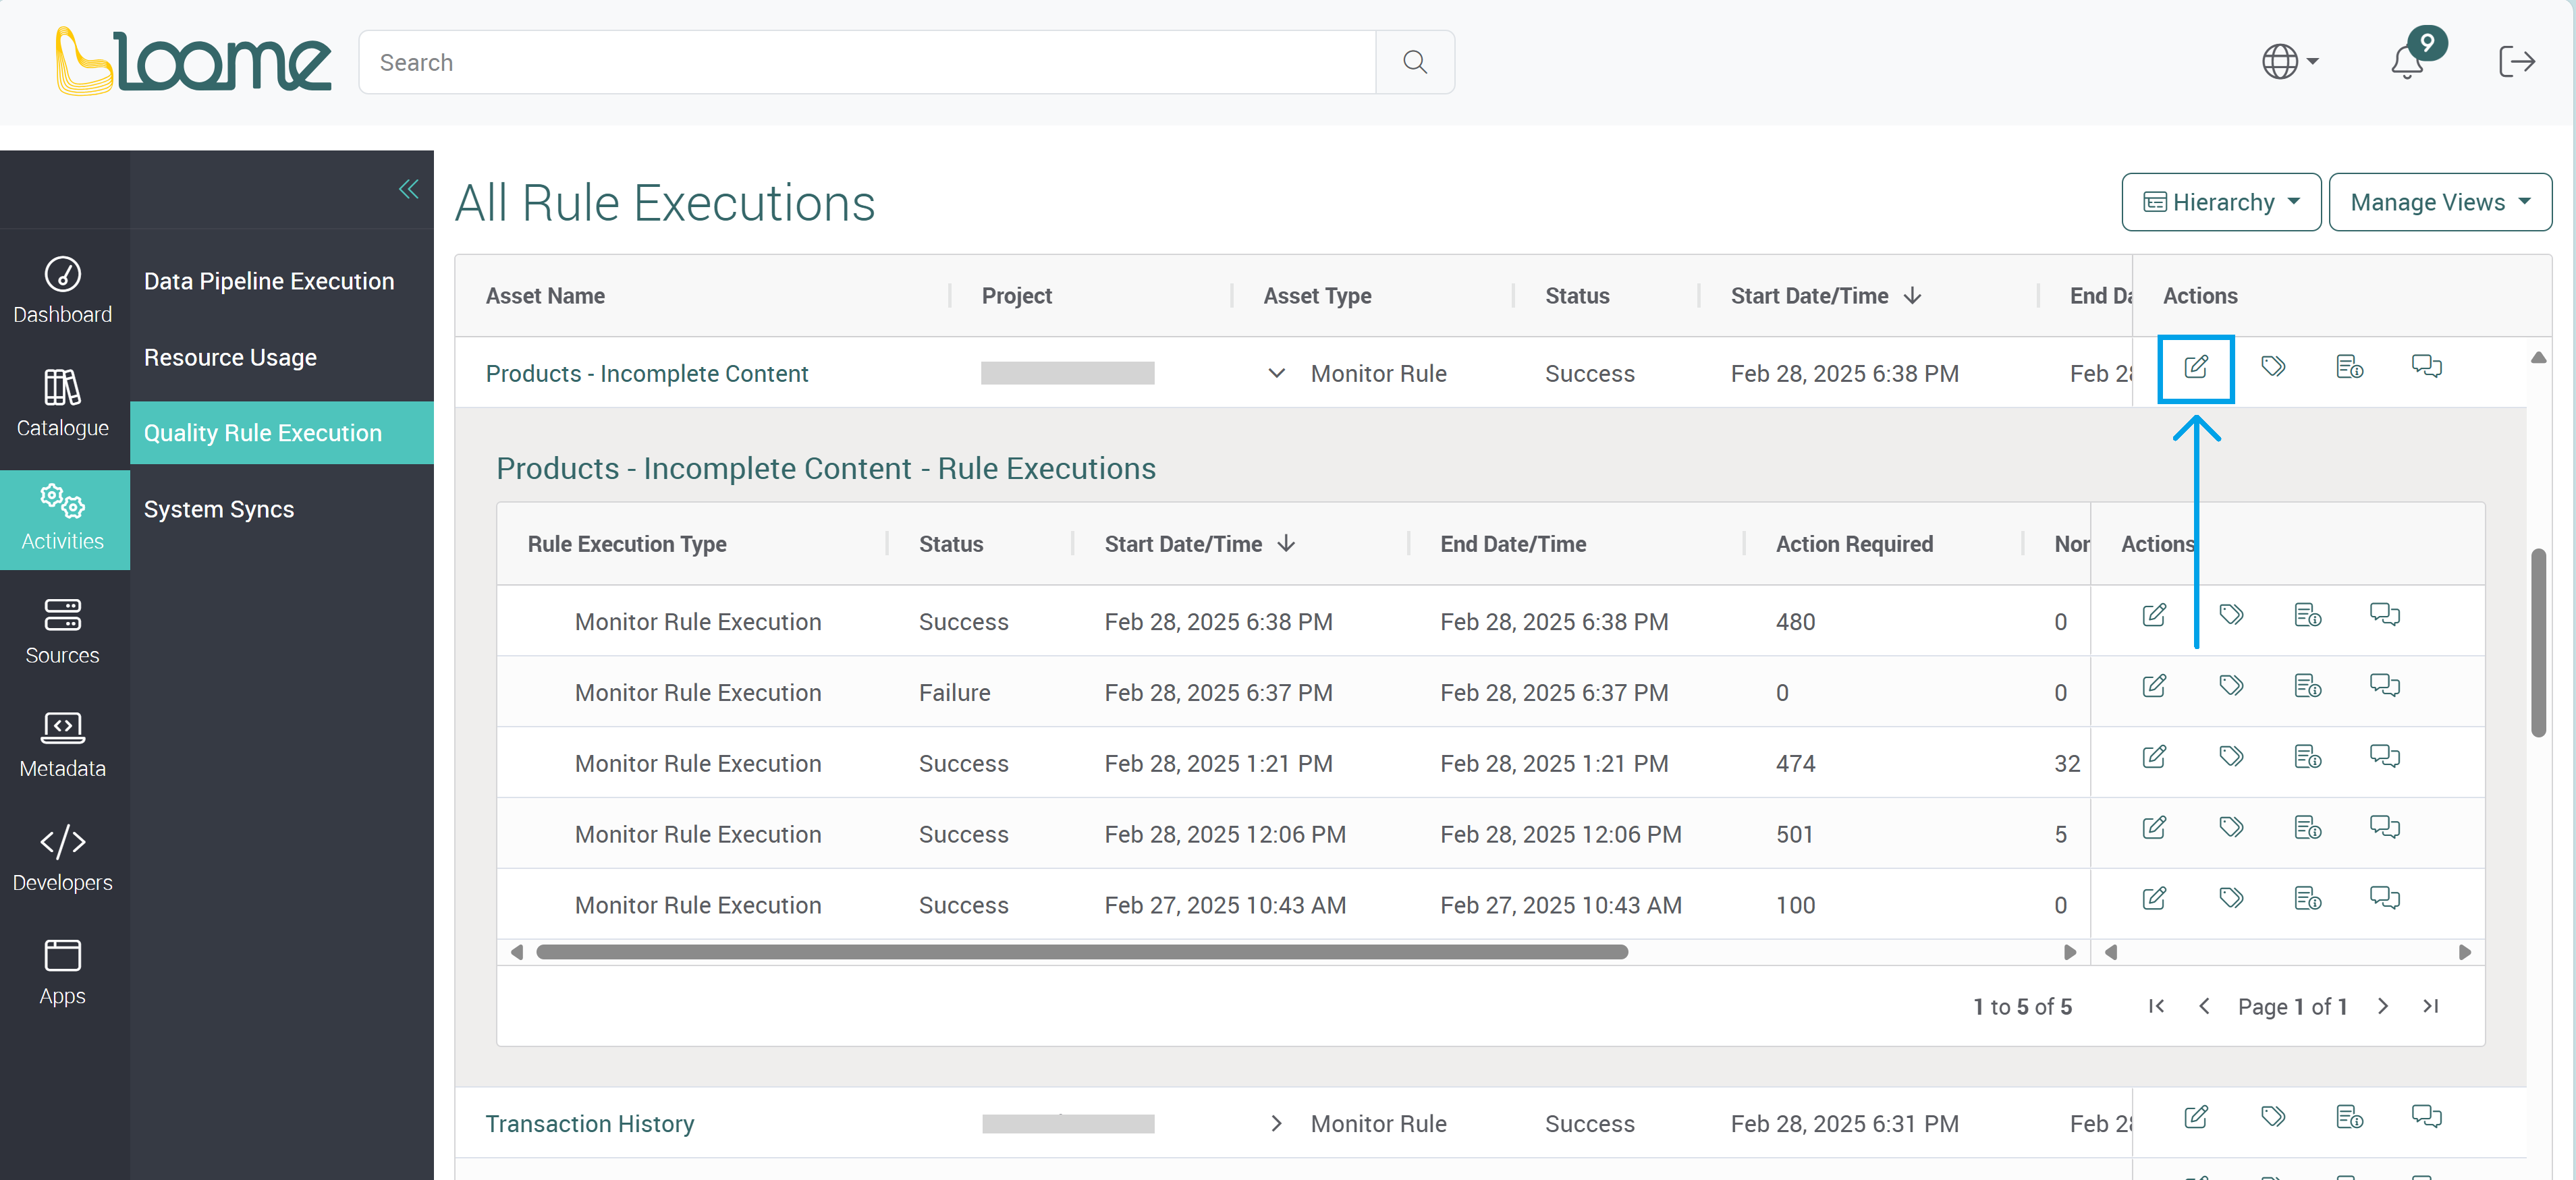Viewport: 2576px width, 1180px height.
Task: Click edit icon for 6:37 PM Failure execution
Action: pyautogui.click(x=2154, y=686)
